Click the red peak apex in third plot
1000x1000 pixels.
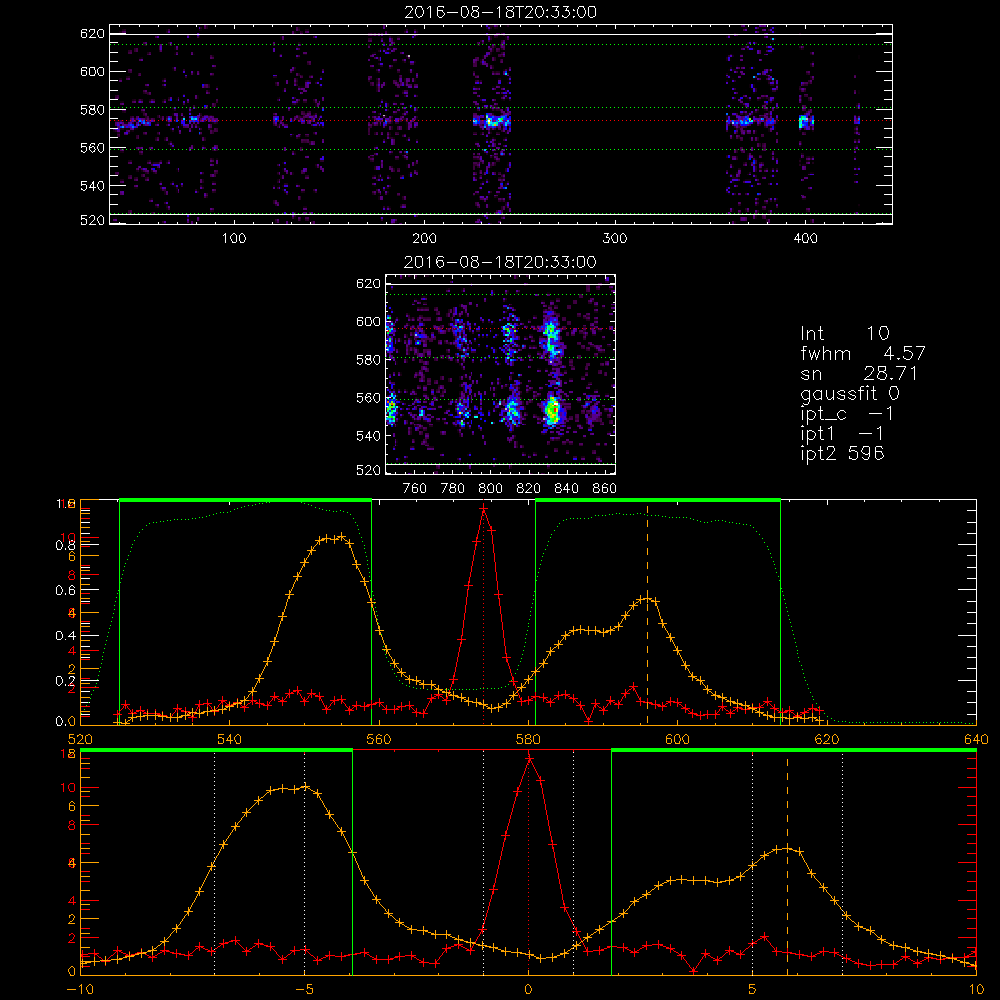coord(484,510)
